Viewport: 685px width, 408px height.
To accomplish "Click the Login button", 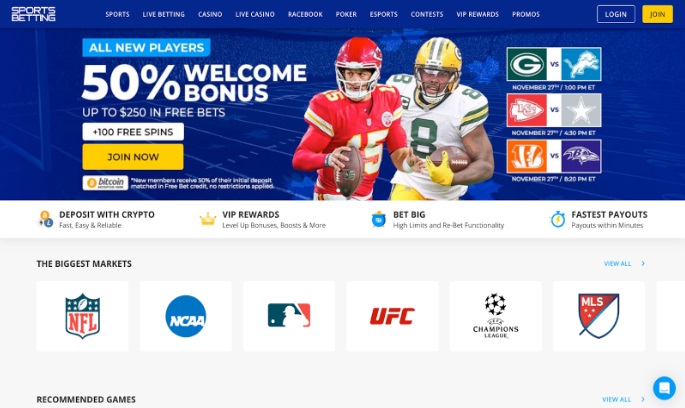I will [x=616, y=14].
